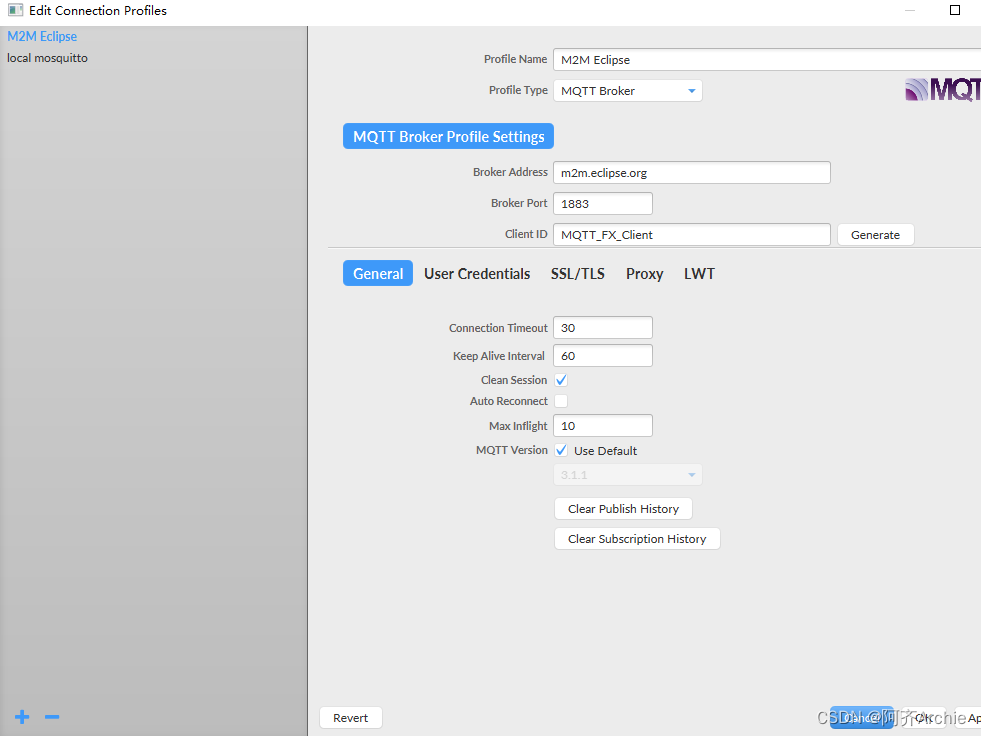Select the M2M Eclipse profile in the list
The width and height of the screenshot is (981, 736).
coord(42,36)
